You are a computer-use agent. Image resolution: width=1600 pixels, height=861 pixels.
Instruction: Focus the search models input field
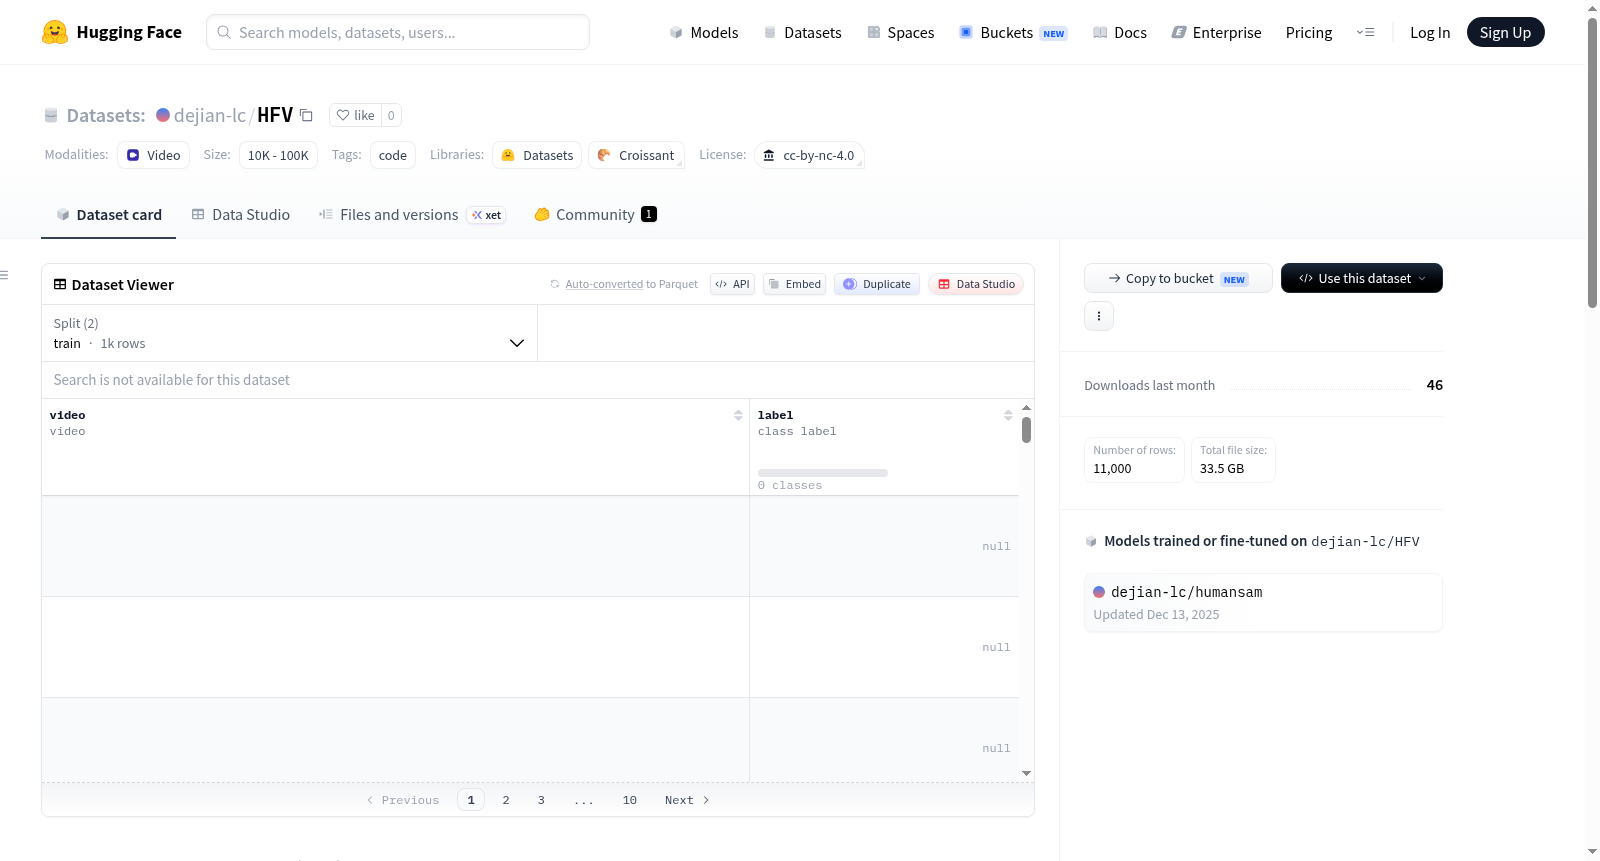[x=398, y=32]
